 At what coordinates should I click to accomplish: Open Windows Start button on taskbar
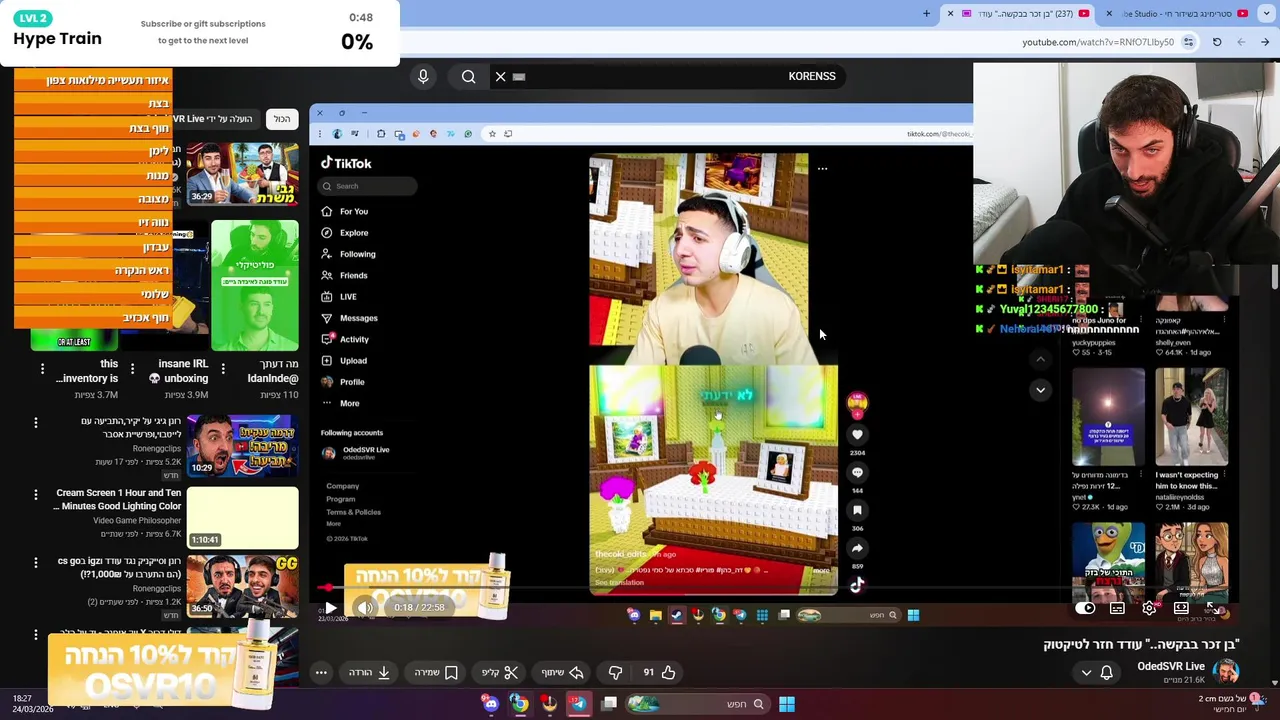point(786,704)
